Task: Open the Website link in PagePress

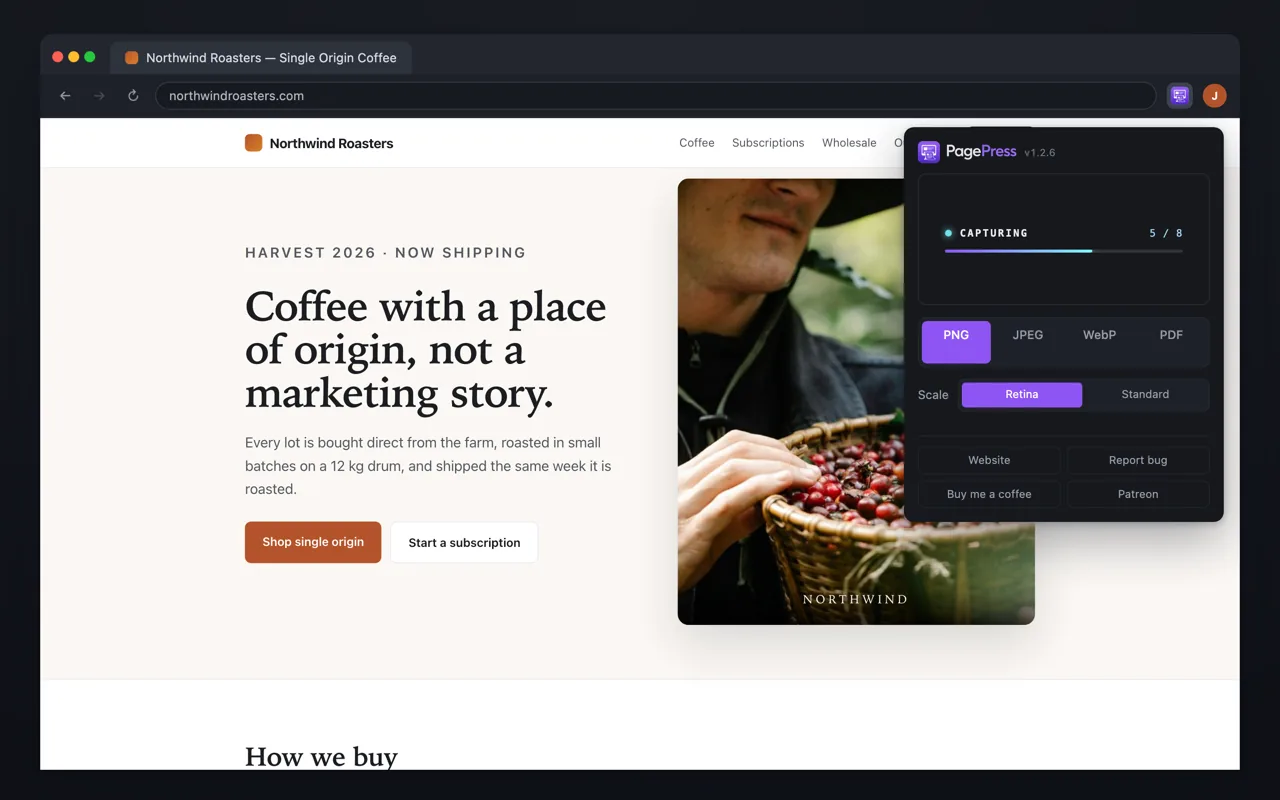Action: [989, 460]
